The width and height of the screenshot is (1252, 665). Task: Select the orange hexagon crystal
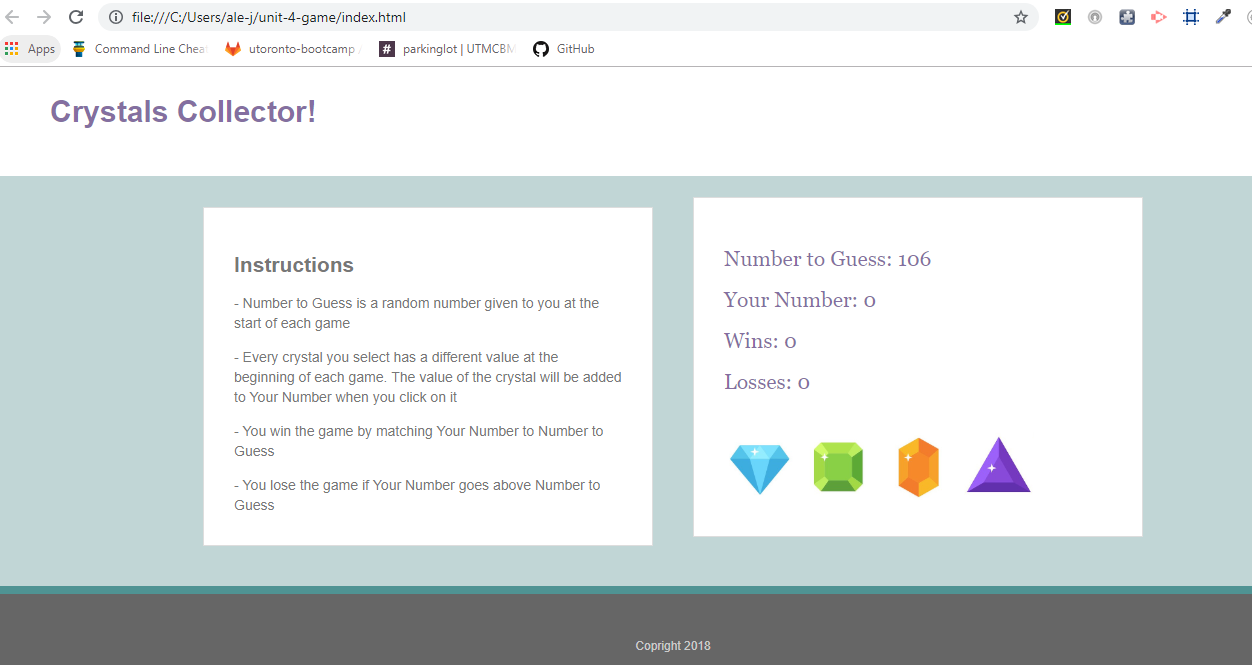[918, 467]
